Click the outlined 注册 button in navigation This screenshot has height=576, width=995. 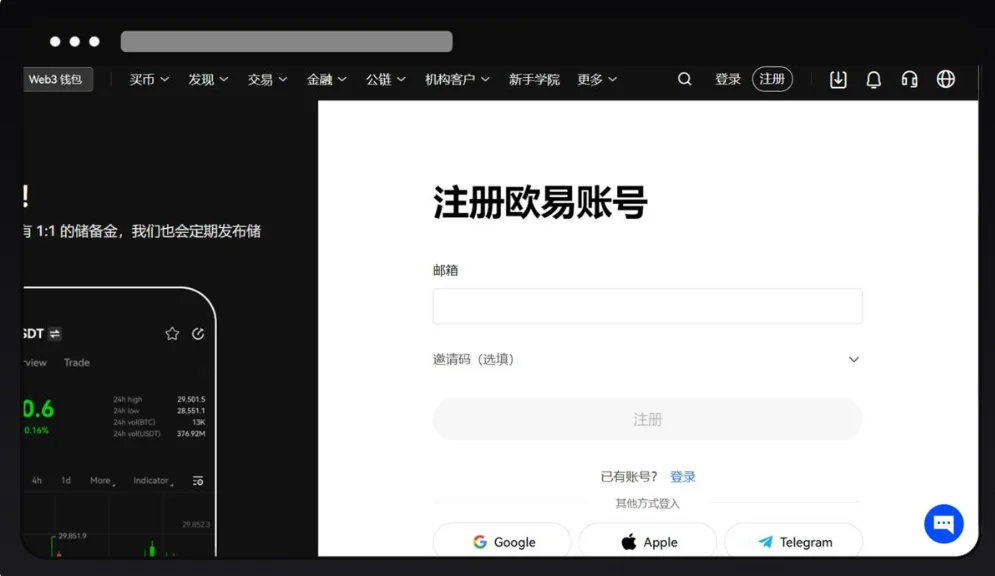772,79
